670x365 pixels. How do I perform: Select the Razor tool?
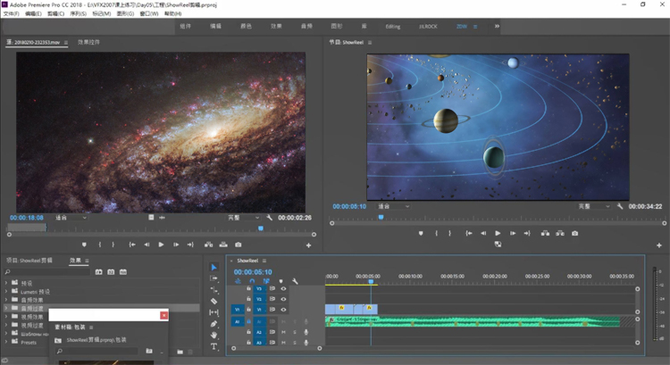[x=214, y=301]
